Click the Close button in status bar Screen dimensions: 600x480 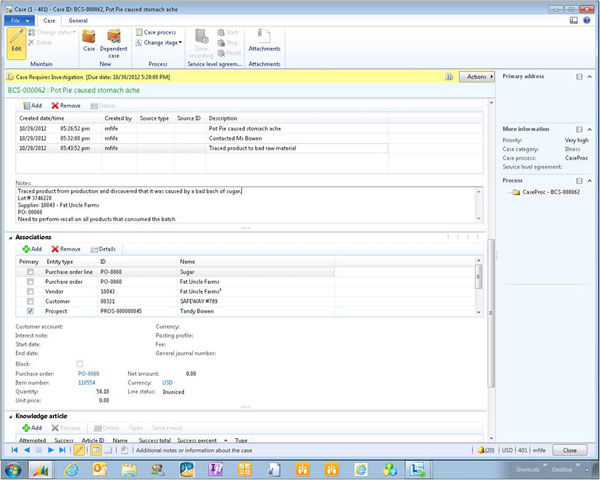(x=568, y=451)
